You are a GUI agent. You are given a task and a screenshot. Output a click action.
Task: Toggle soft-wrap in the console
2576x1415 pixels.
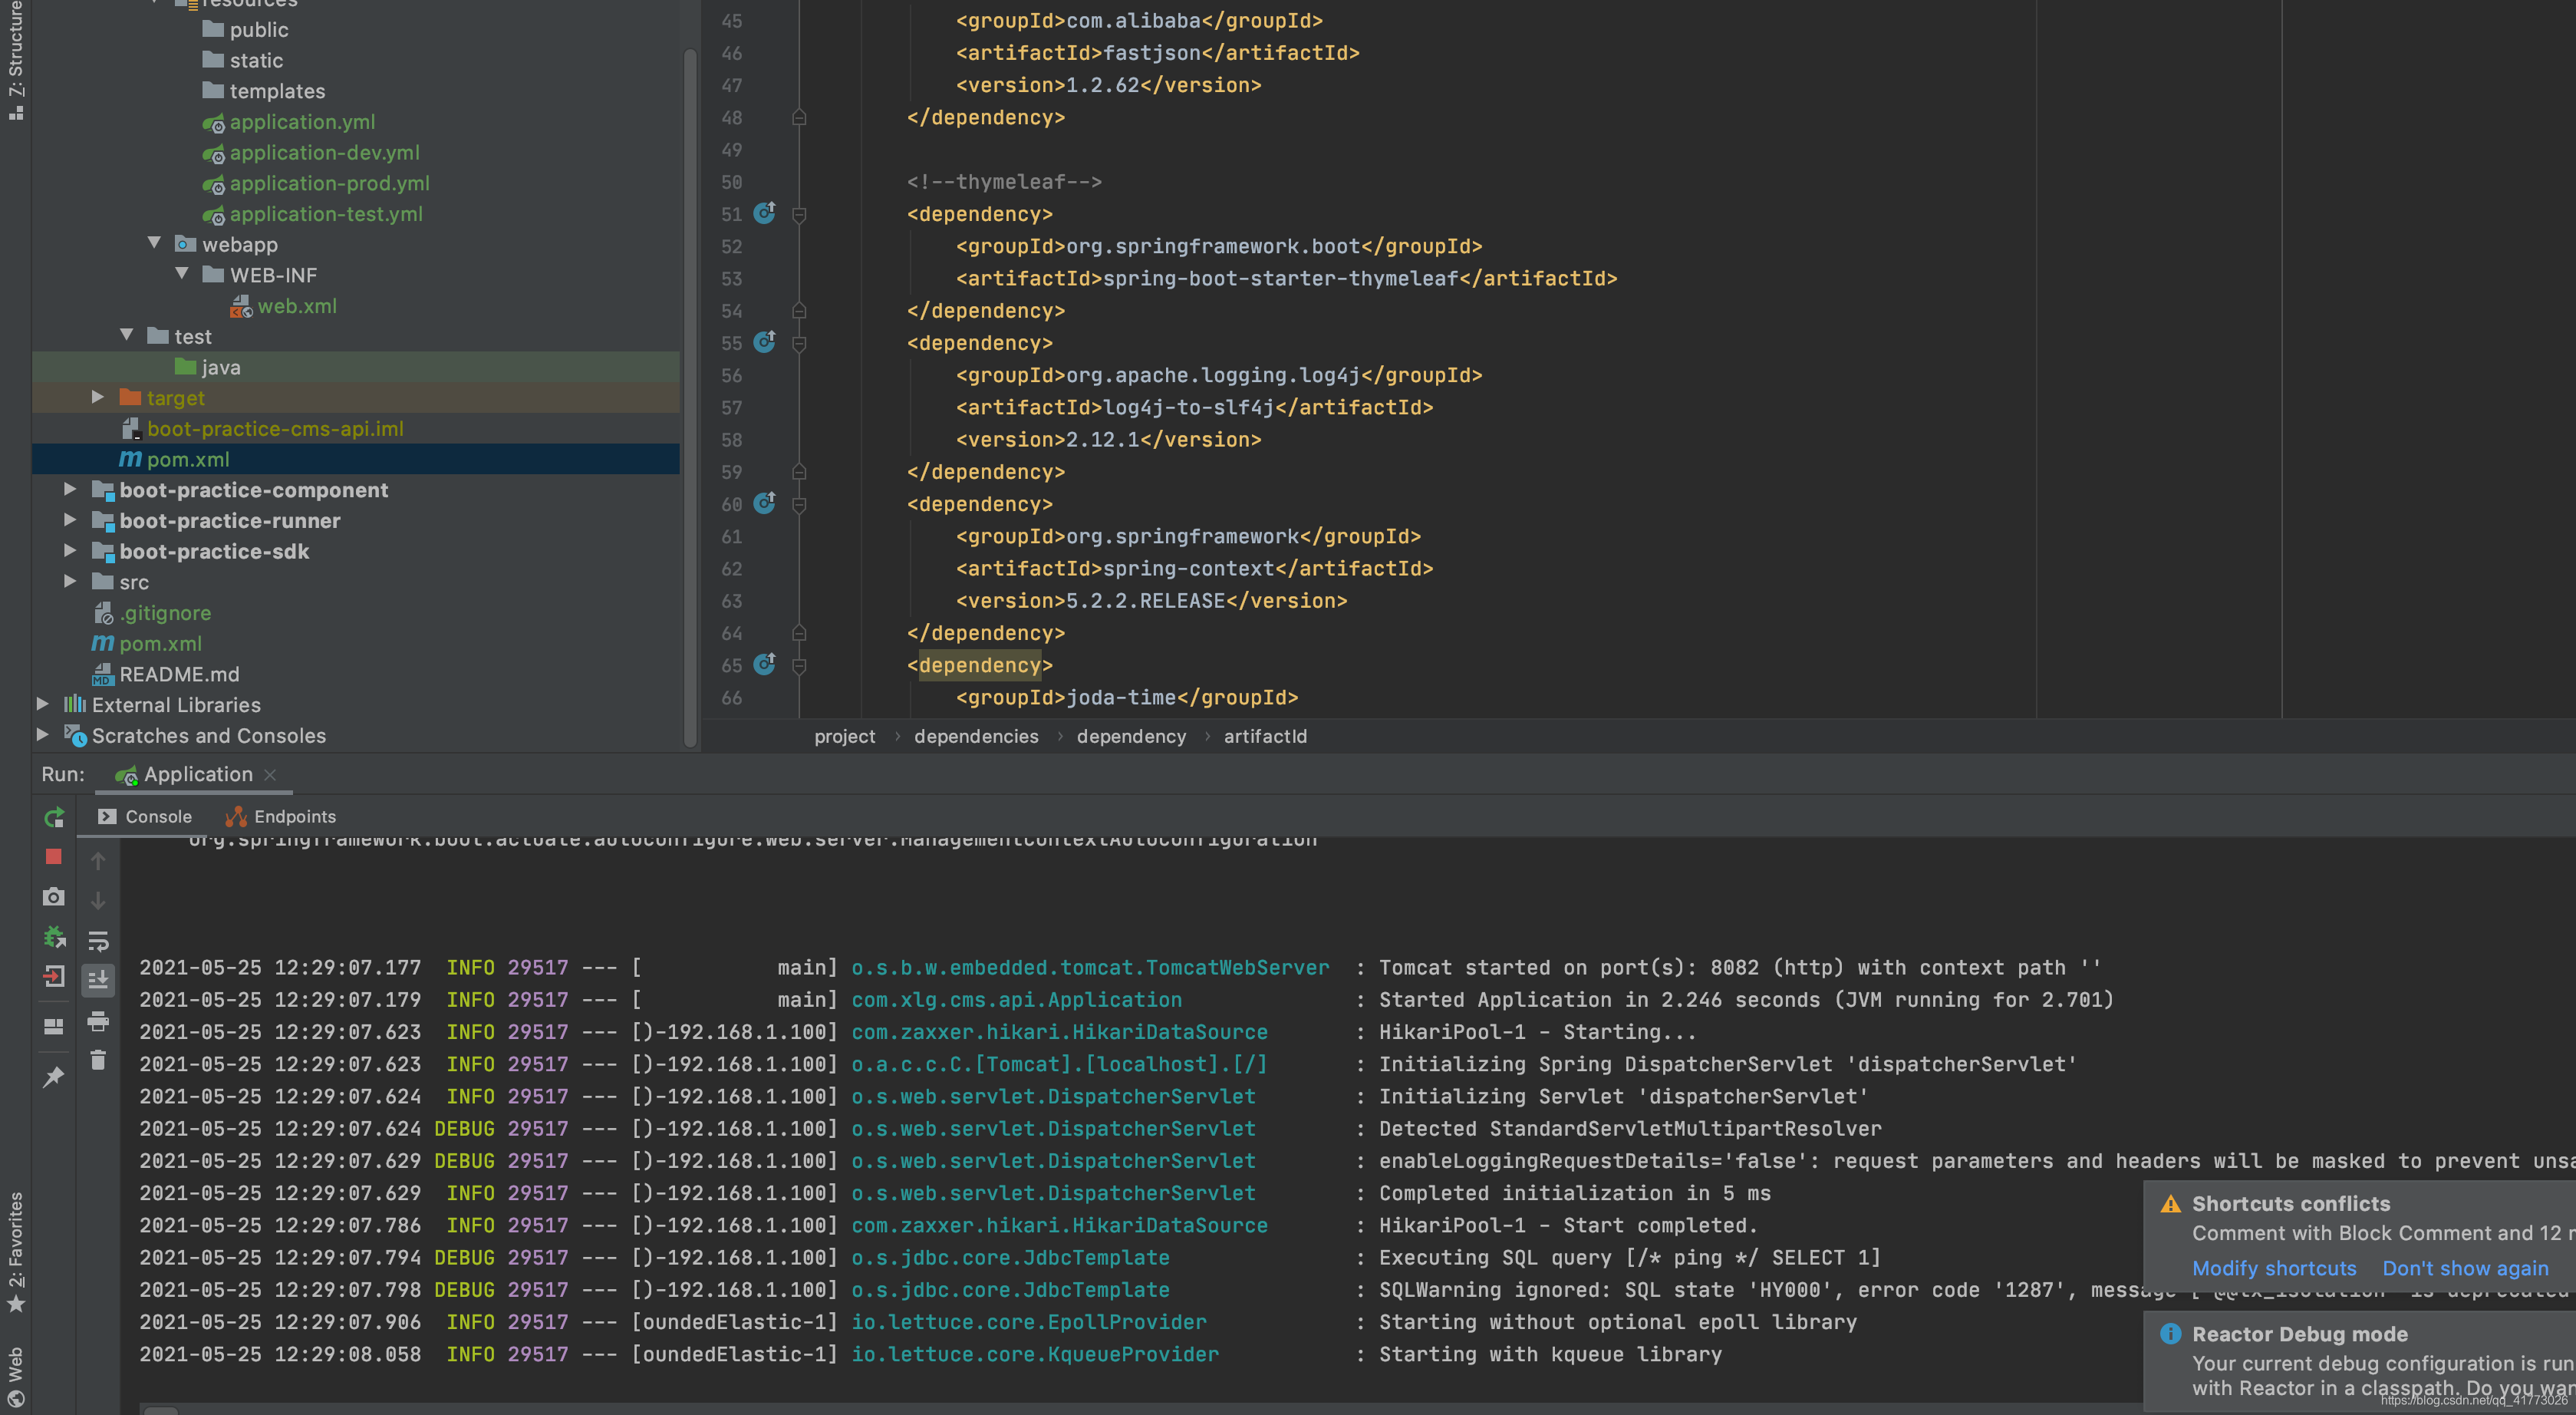(x=98, y=941)
